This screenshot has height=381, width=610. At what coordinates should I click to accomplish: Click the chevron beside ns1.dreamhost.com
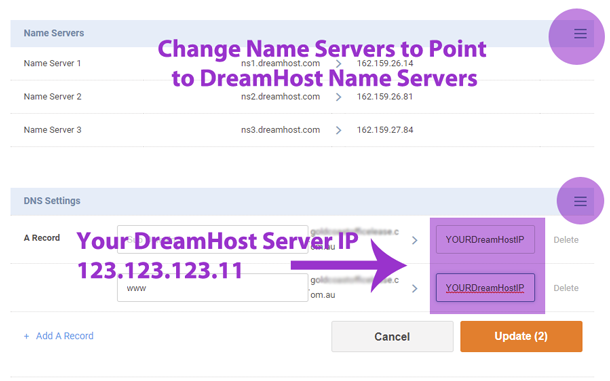tap(338, 63)
